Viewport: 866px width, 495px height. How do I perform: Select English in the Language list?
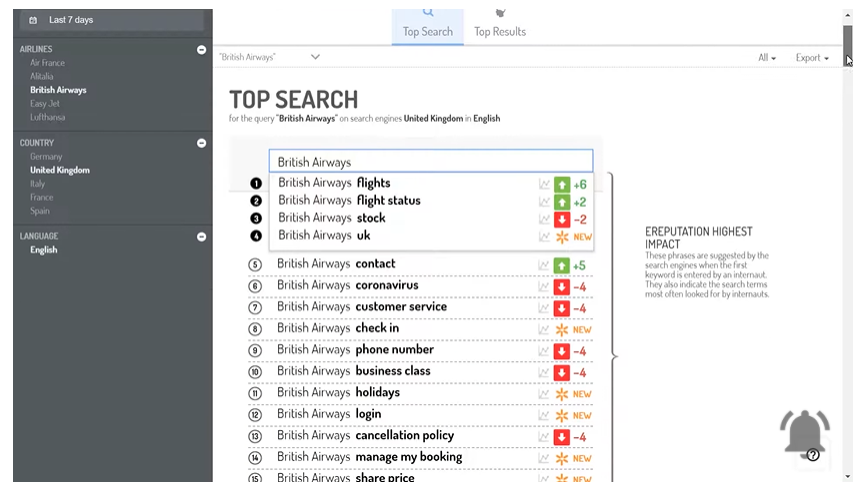pyautogui.click(x=44, y=250)
